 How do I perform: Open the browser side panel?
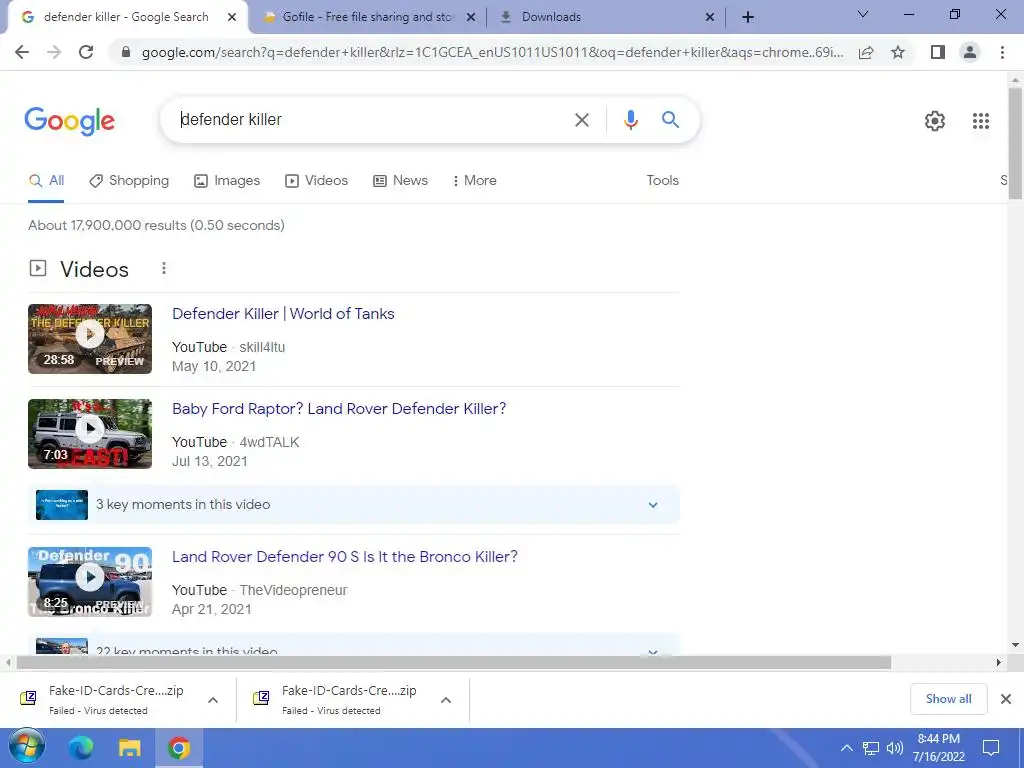tap(938, 52)
